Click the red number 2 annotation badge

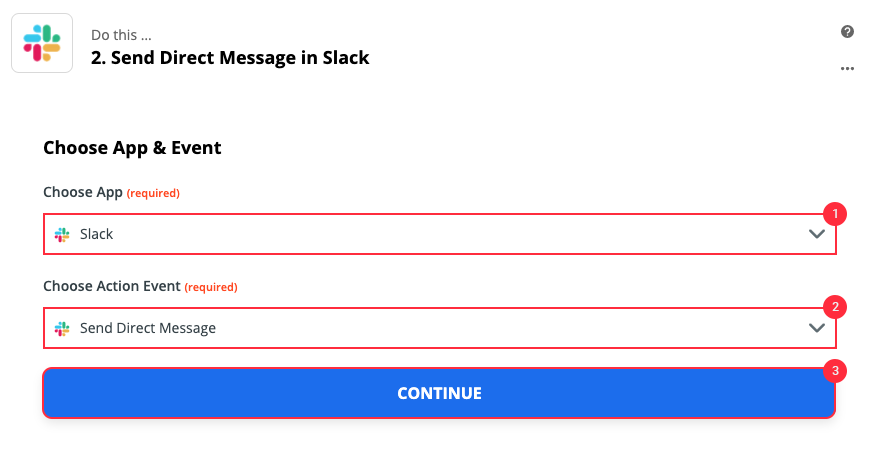[835, 307]
